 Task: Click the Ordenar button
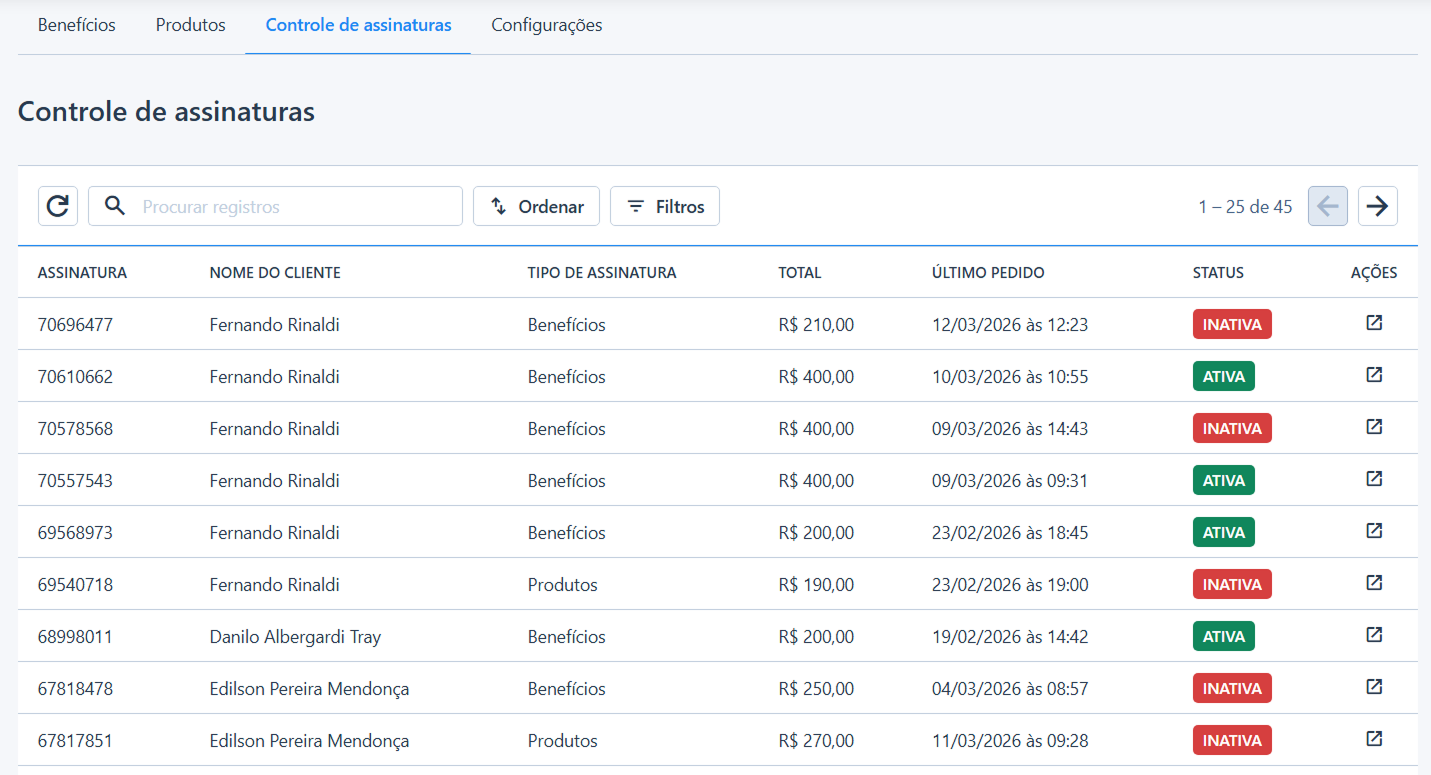click(536, 206)
